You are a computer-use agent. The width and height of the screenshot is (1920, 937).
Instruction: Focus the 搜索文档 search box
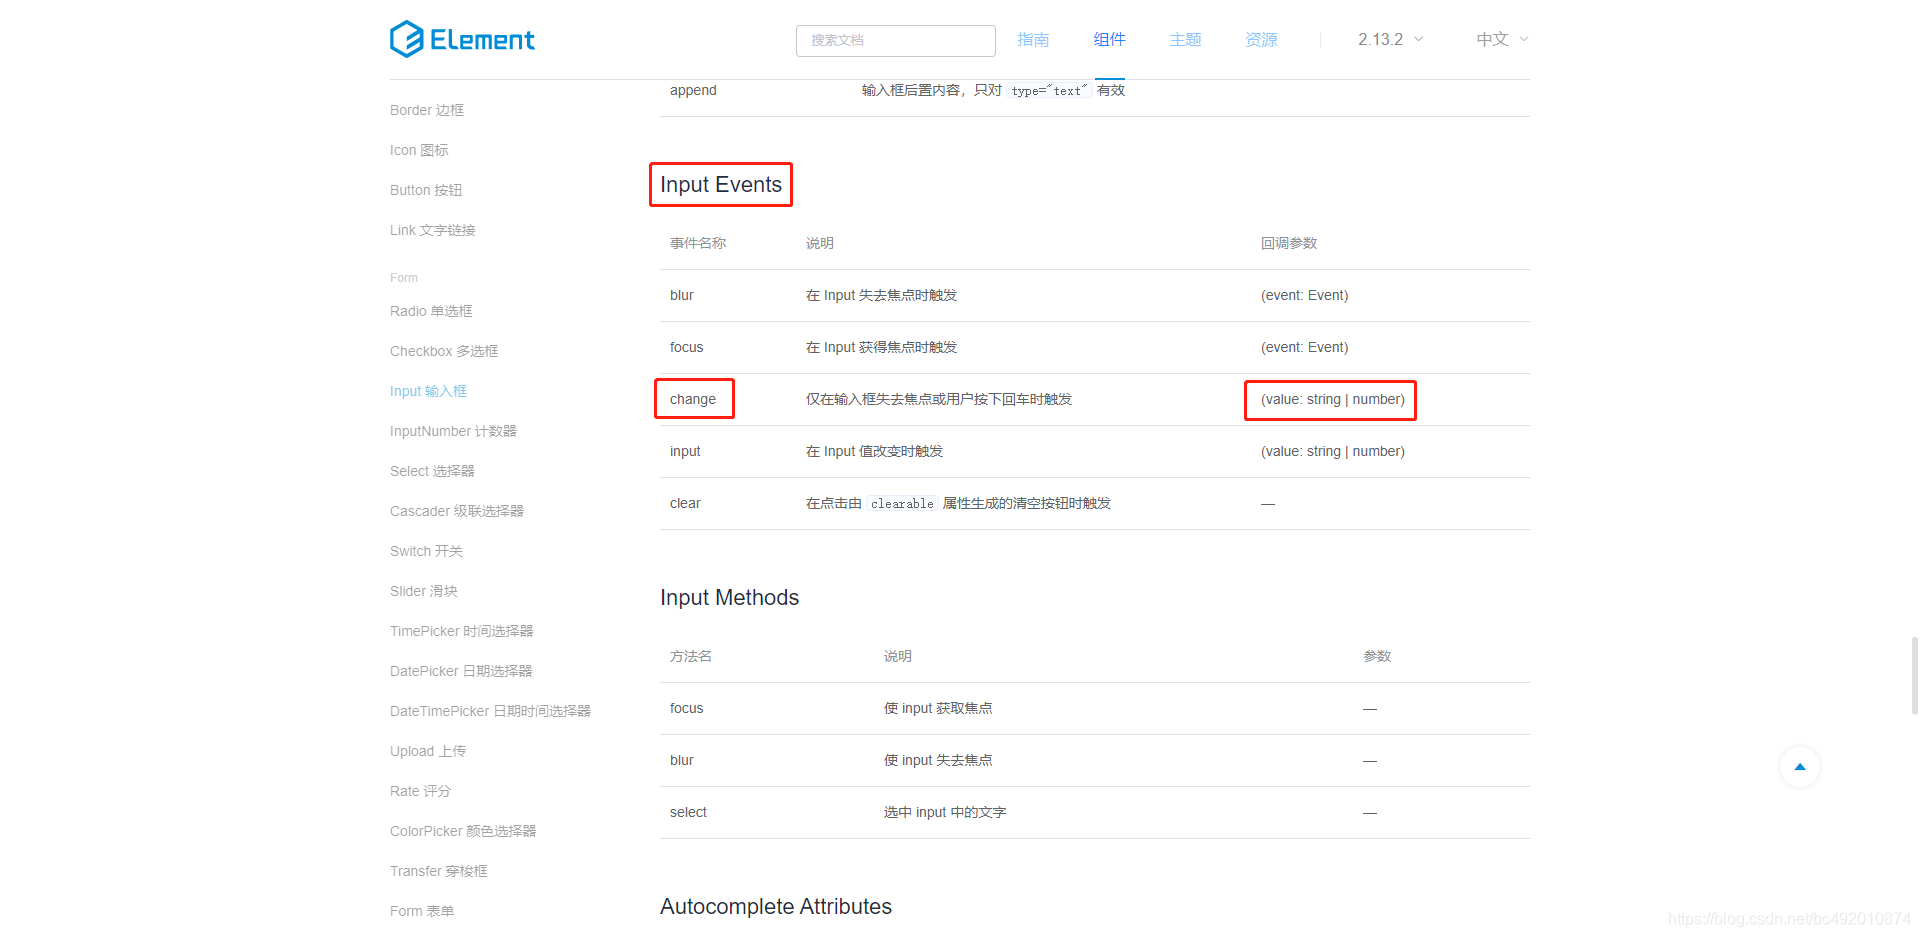895,40
